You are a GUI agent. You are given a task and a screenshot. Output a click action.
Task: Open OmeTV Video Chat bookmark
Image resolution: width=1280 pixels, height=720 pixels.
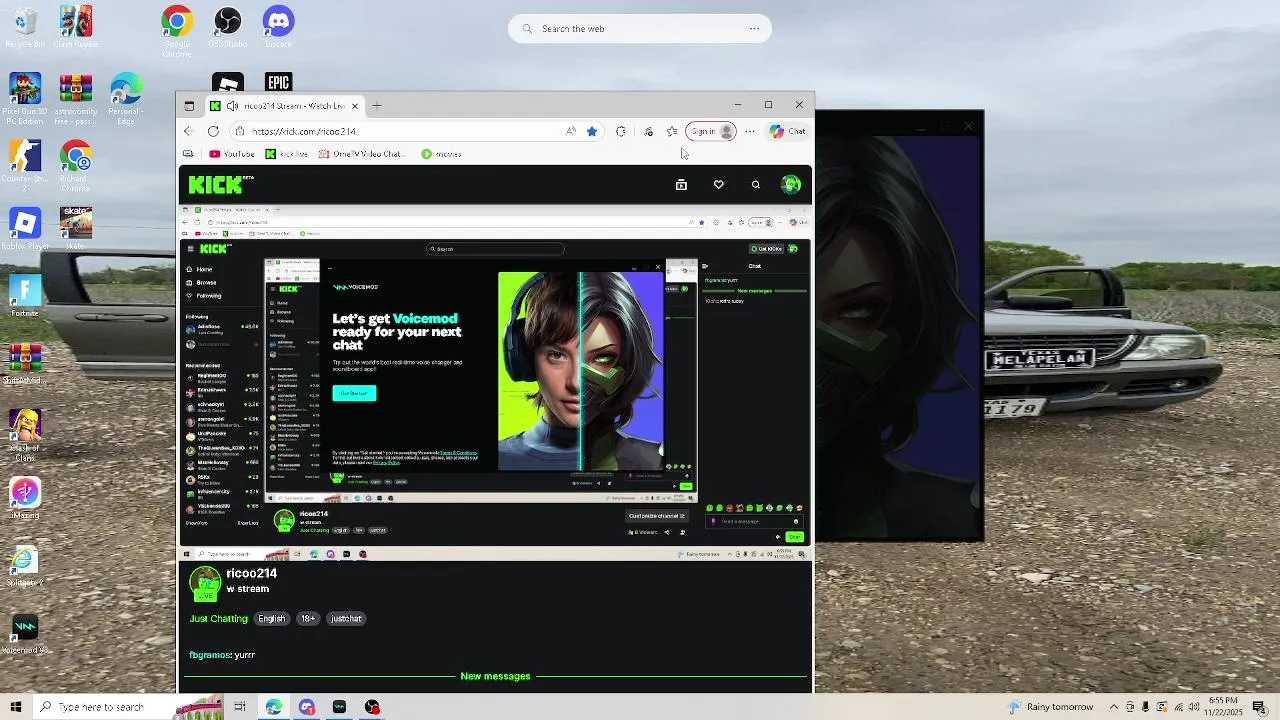pos(360,154)
